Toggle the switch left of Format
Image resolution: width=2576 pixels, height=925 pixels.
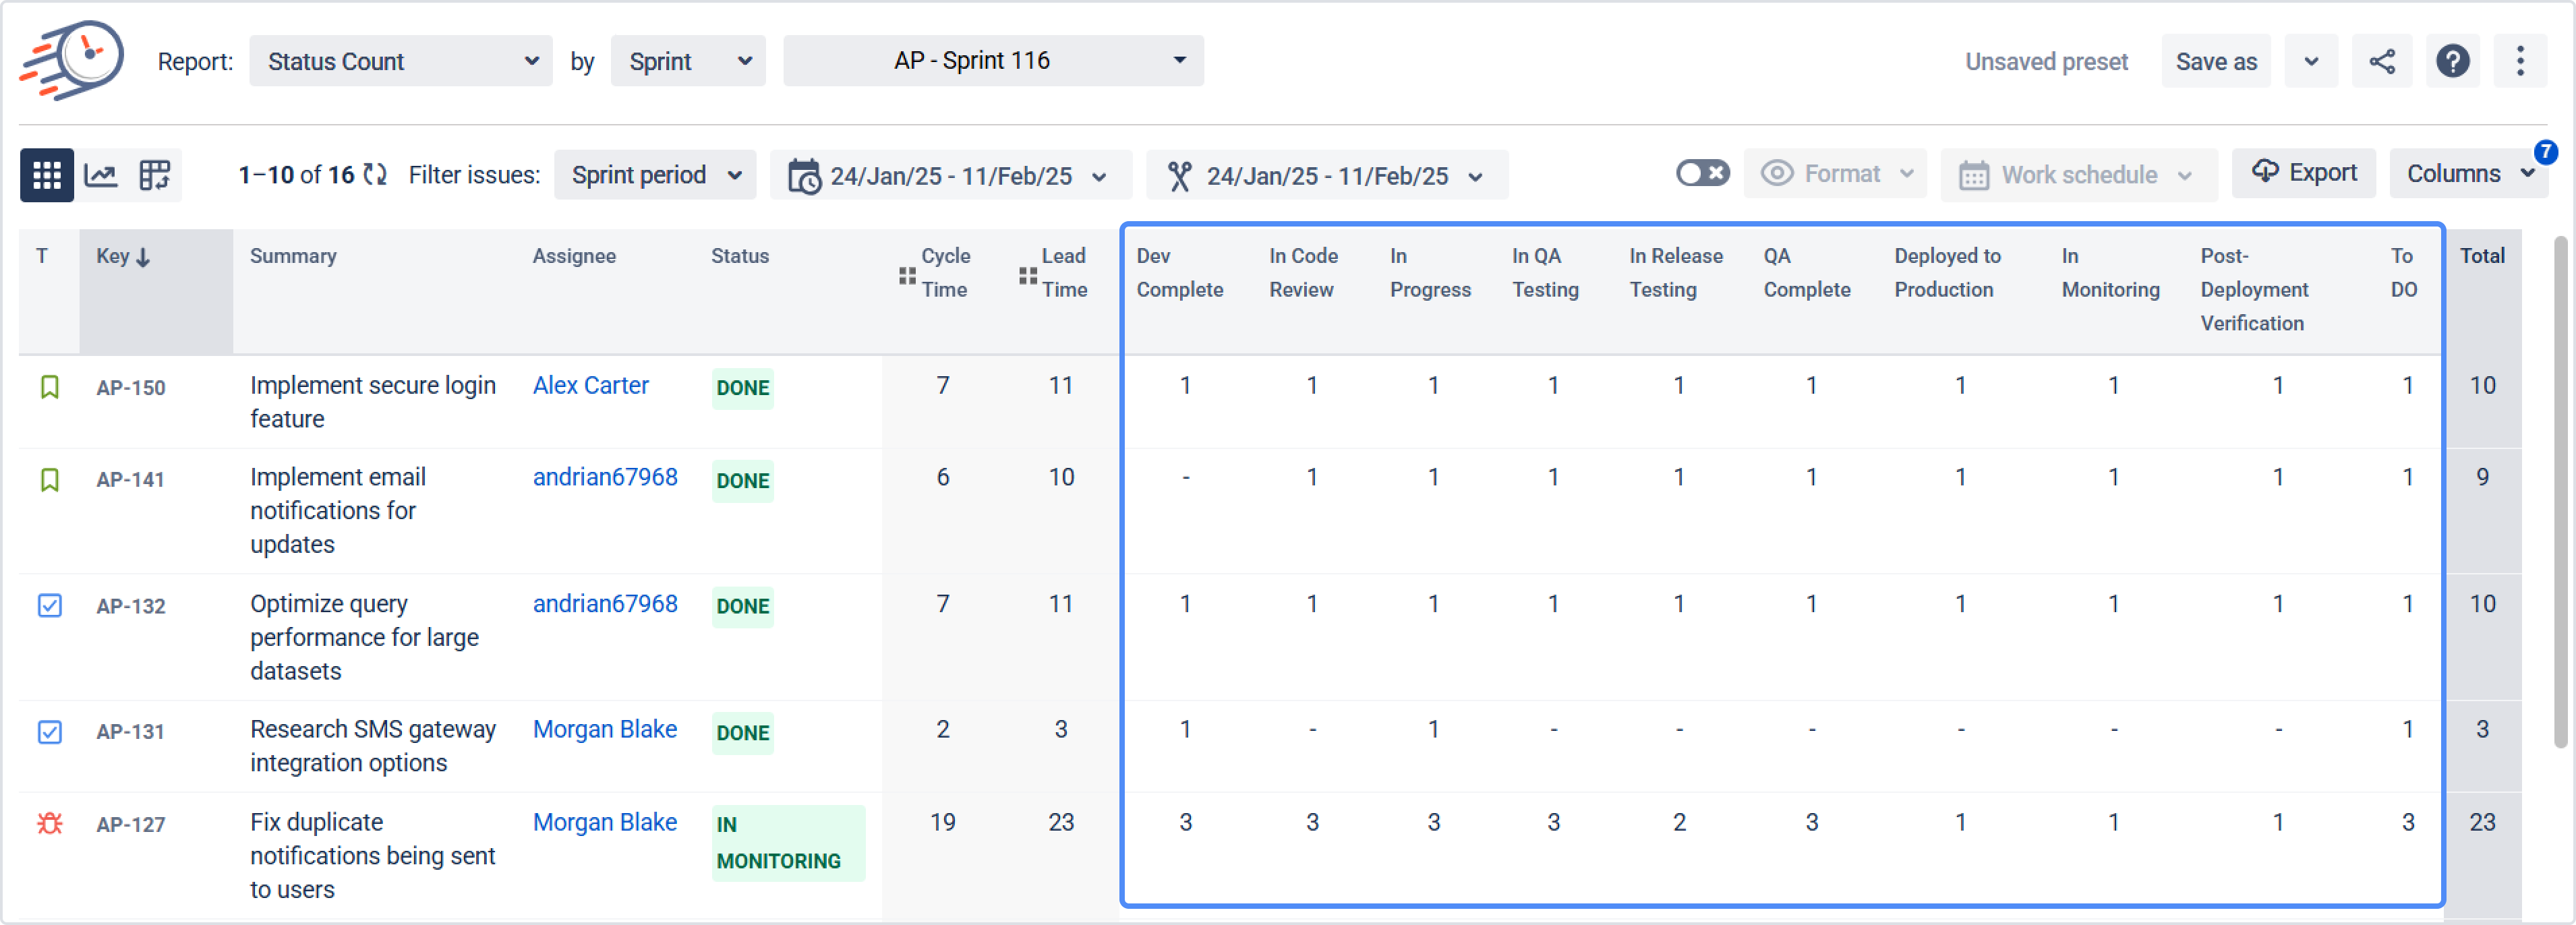pyautogui.click(x=1702, y=174)
